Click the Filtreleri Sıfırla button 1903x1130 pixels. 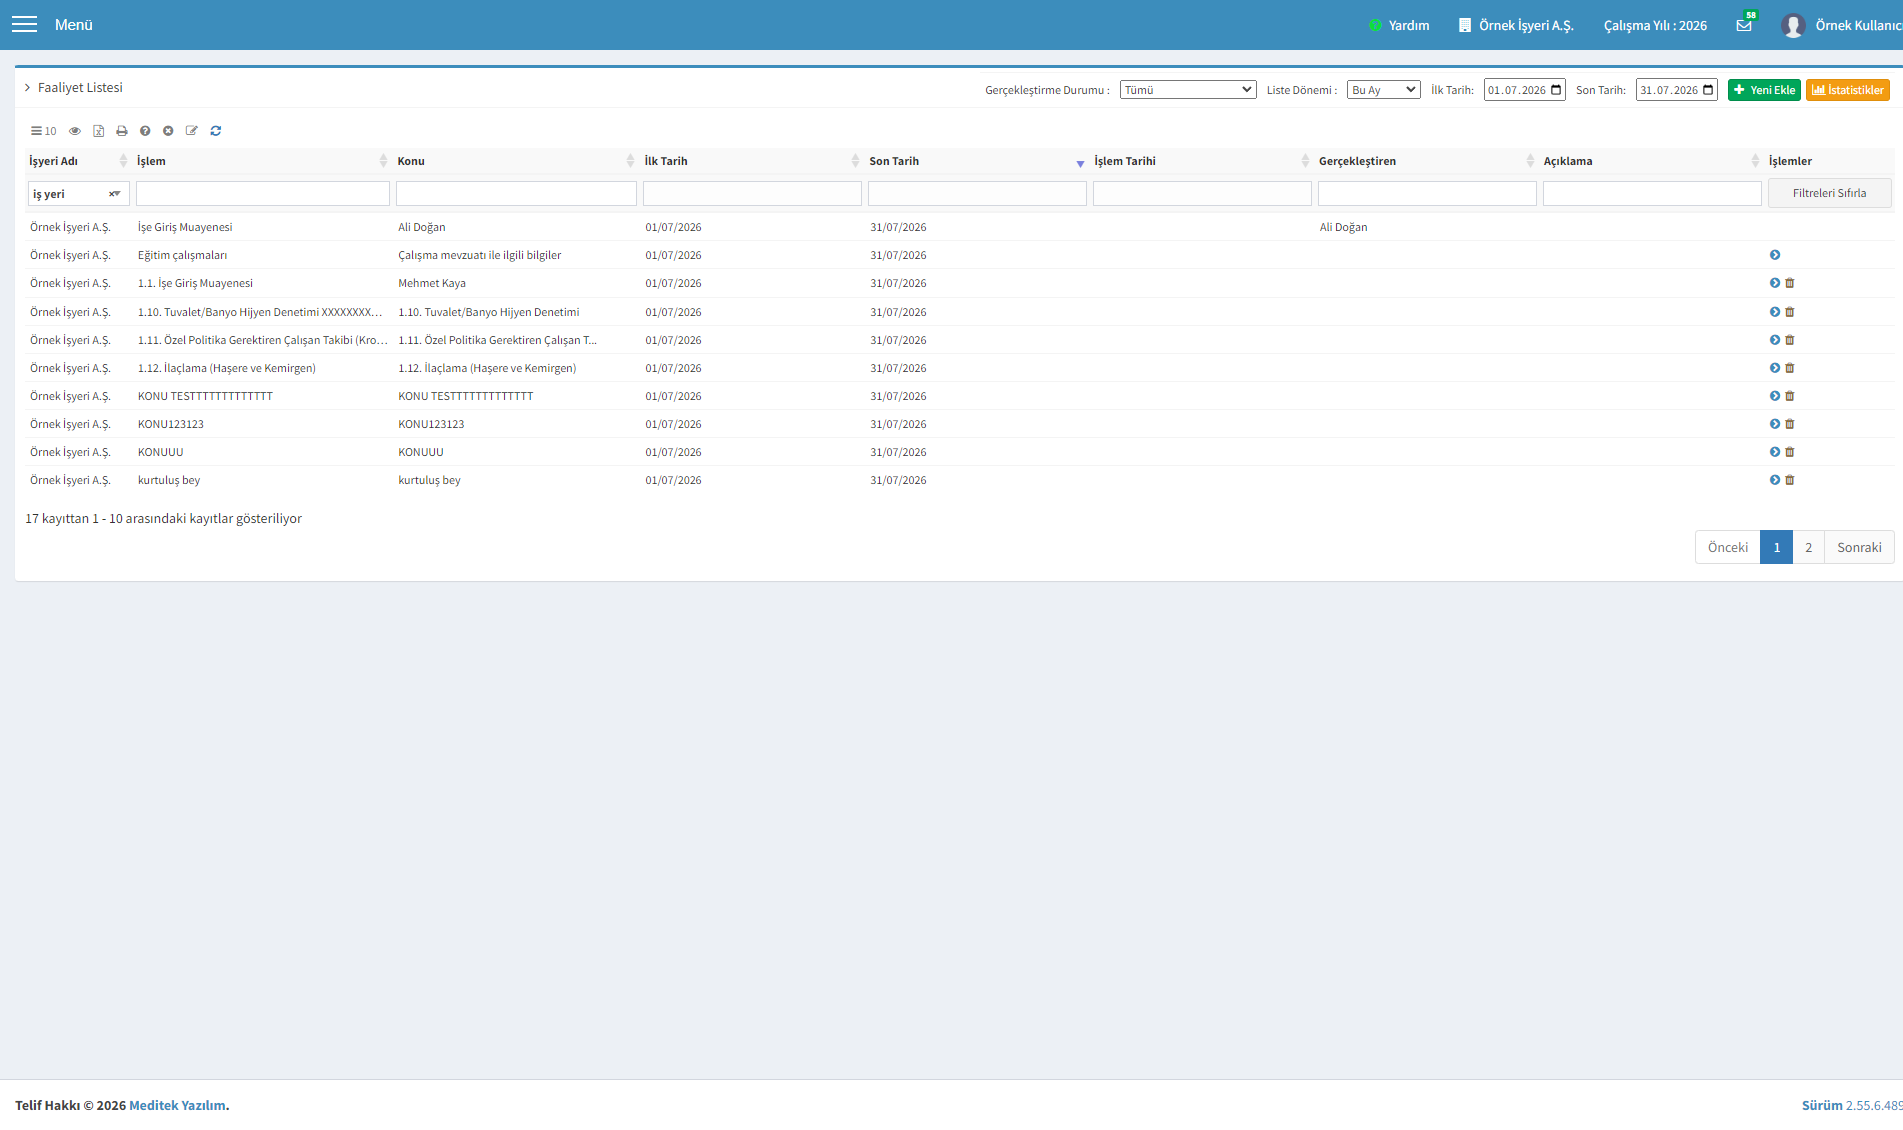[1829, 193]
